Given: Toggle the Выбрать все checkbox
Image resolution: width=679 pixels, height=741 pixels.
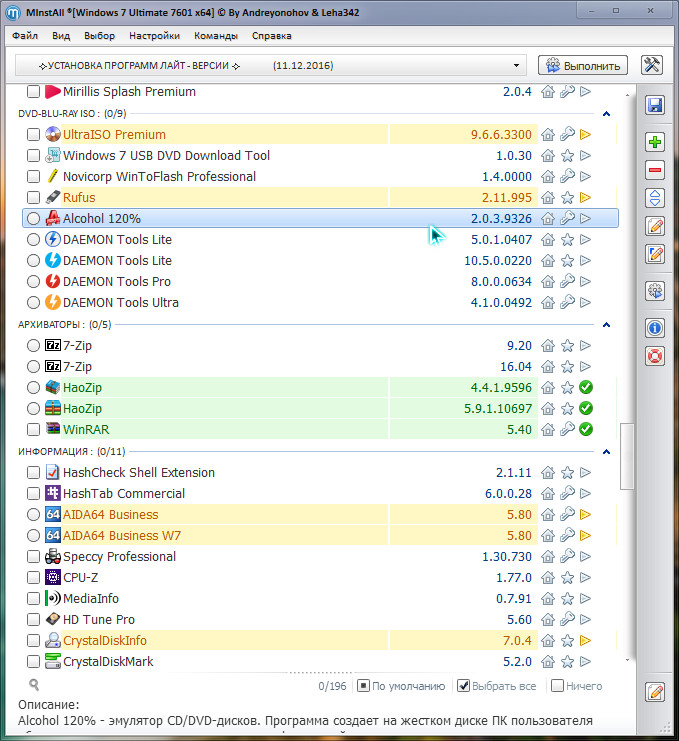Looking at the screenshot, I should coord(464,686).
